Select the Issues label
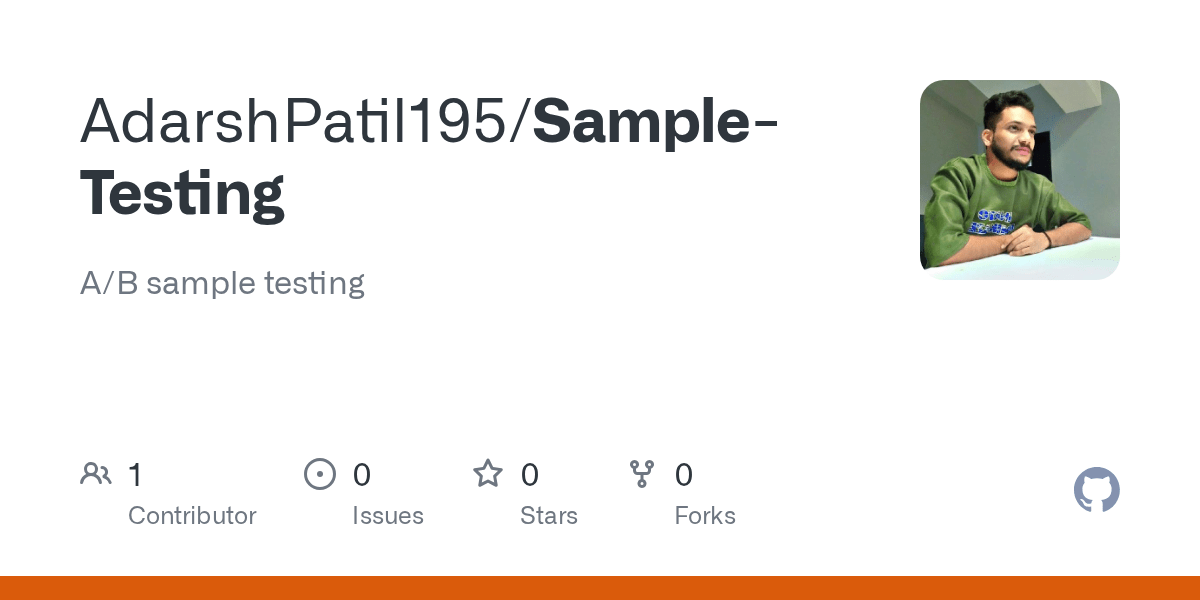This screenshot has height=600, width=1200. pyautogui.click(x=388, y=516)
